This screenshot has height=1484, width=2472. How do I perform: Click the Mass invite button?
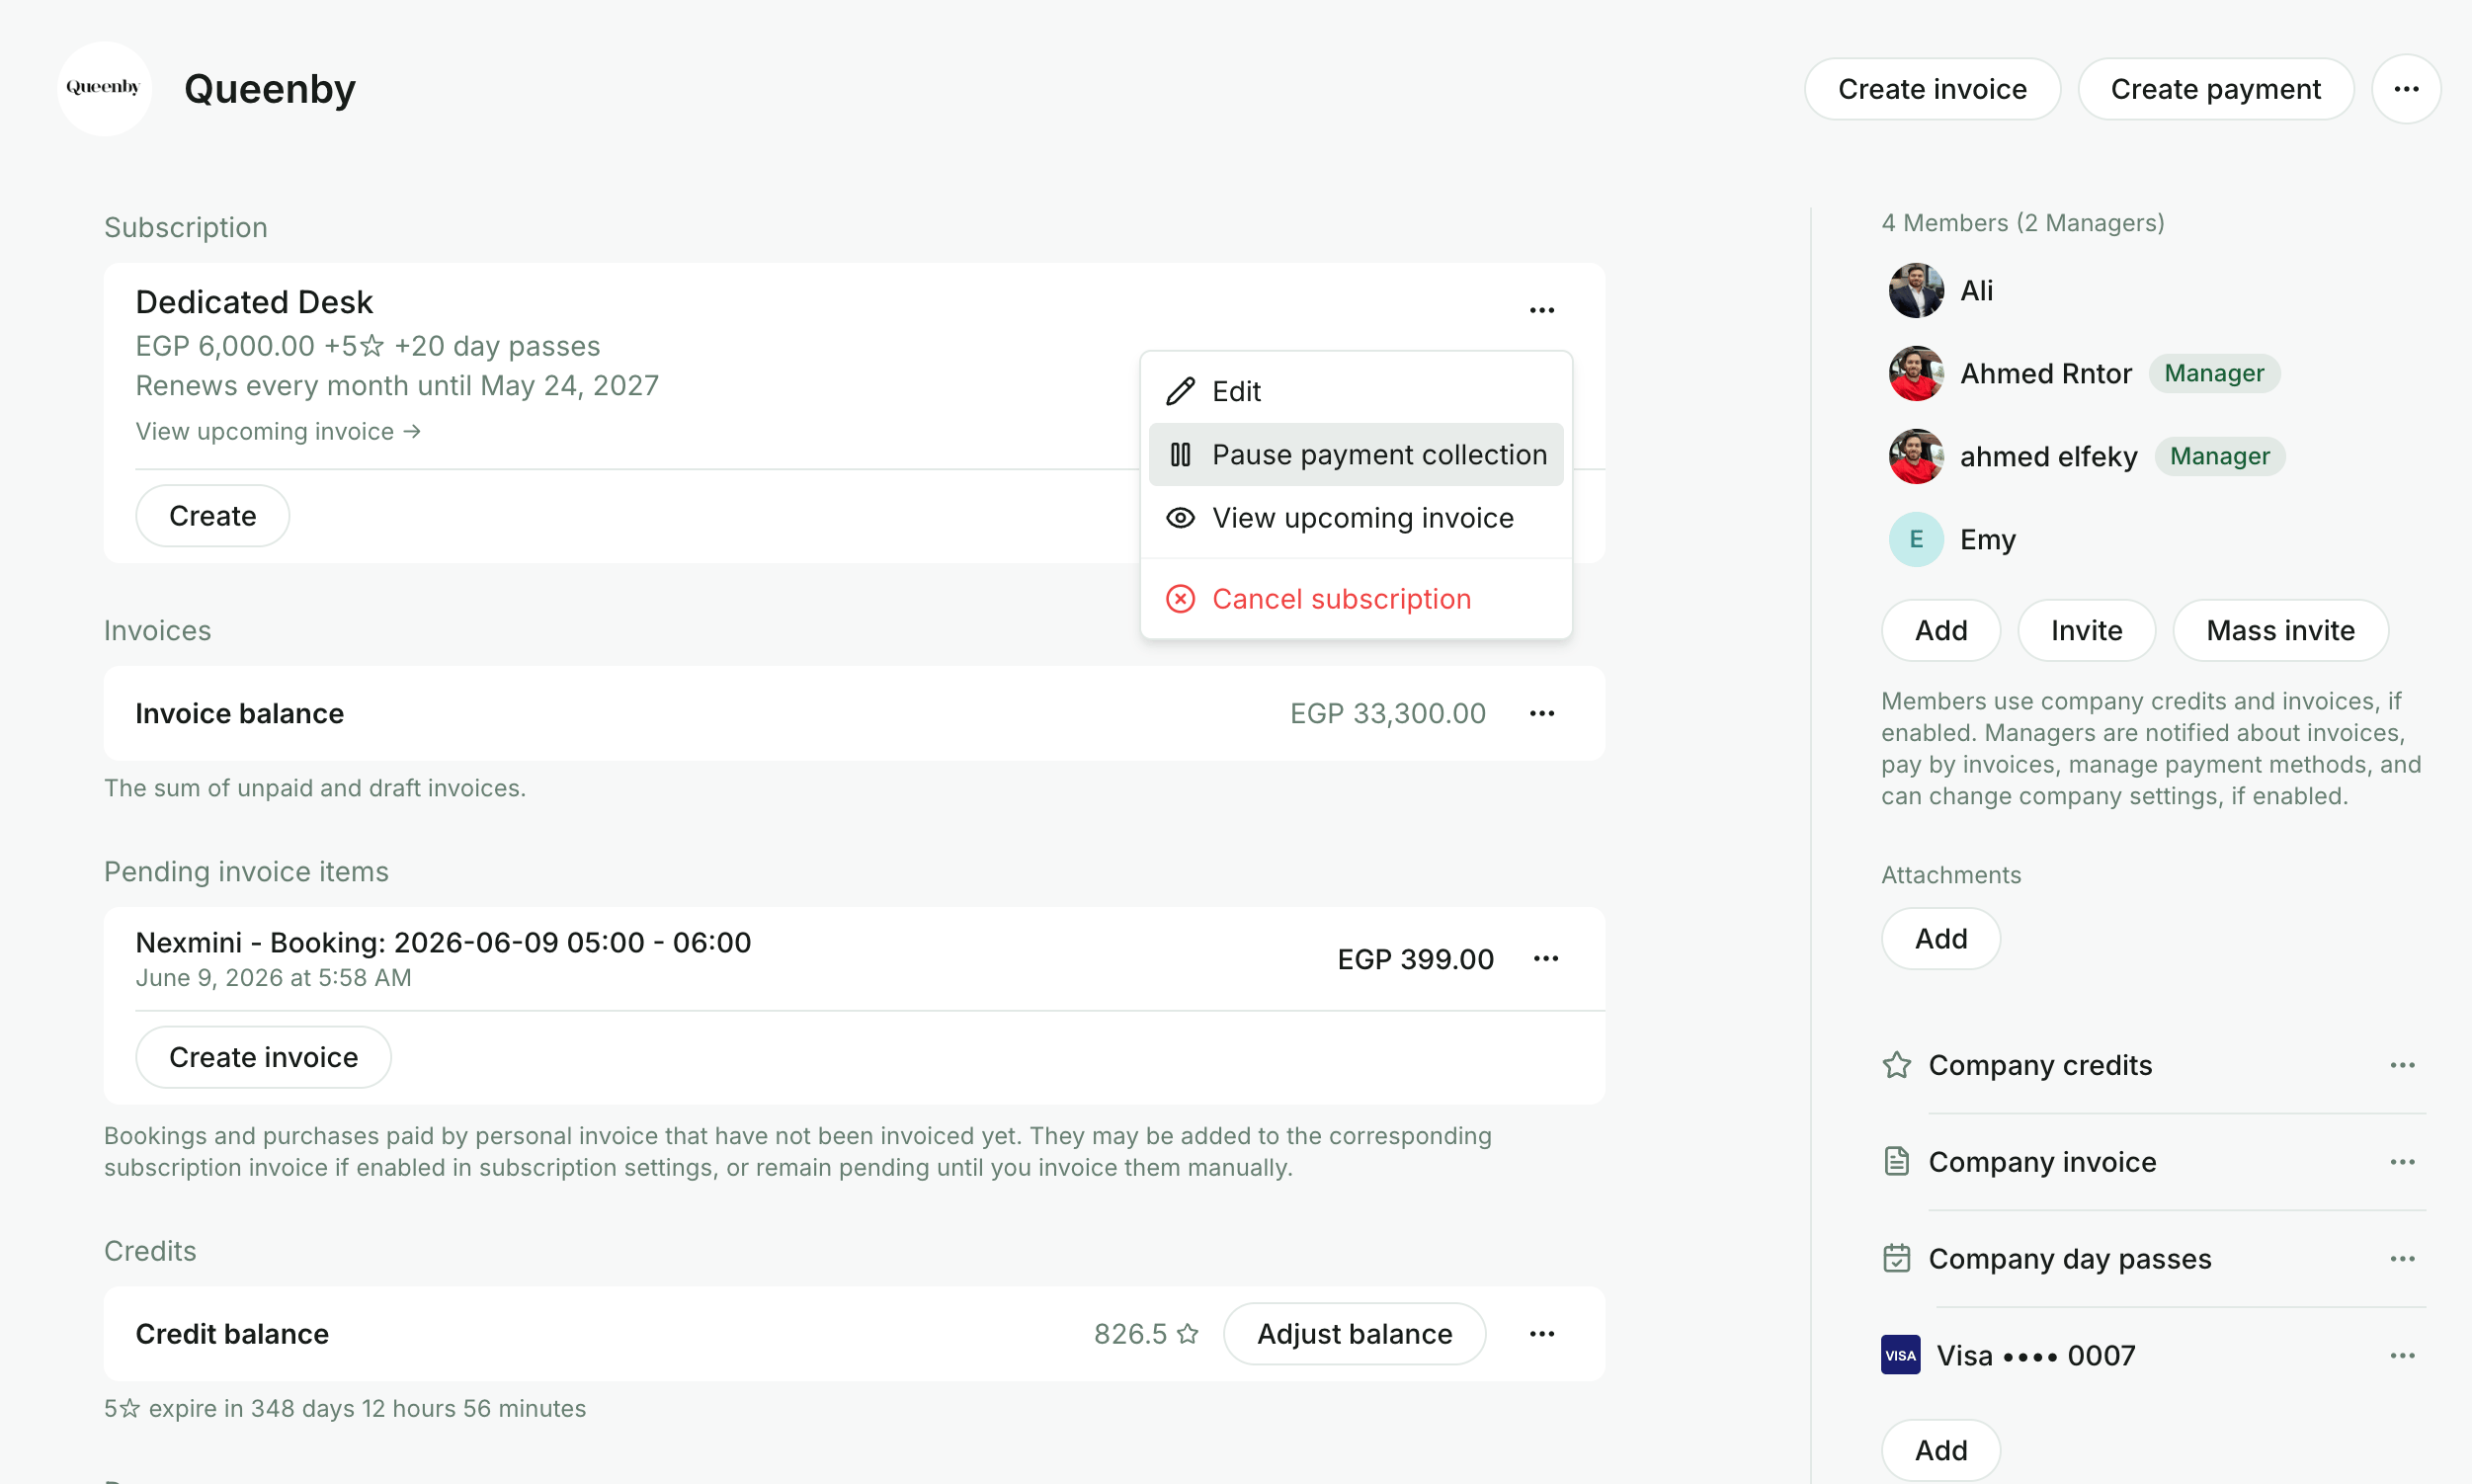(2279, 630)
